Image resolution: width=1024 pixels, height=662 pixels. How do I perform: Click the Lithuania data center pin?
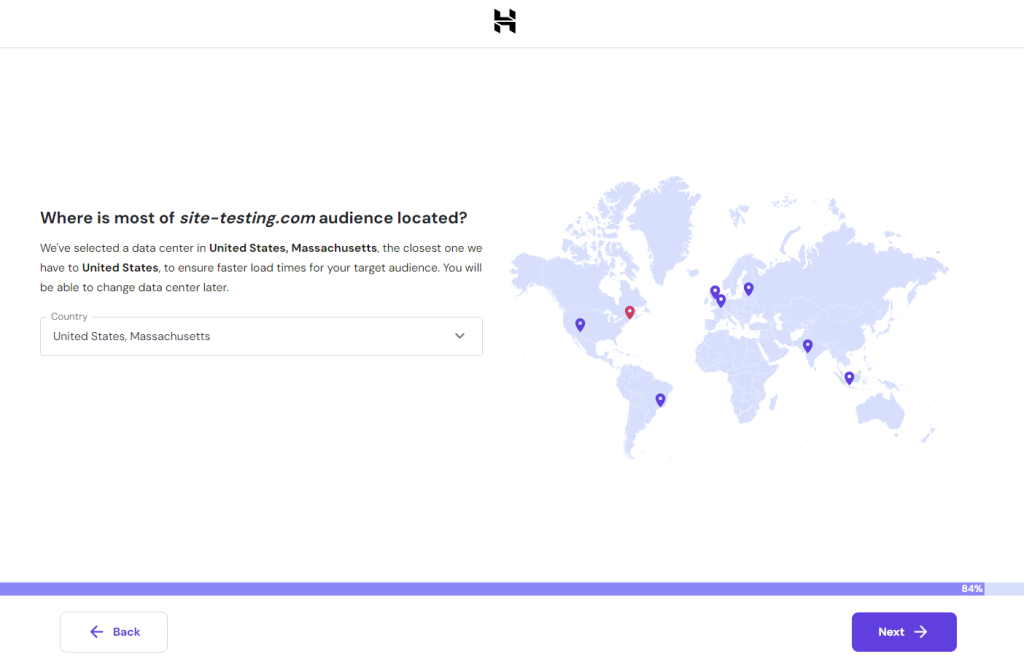(748, 287)
